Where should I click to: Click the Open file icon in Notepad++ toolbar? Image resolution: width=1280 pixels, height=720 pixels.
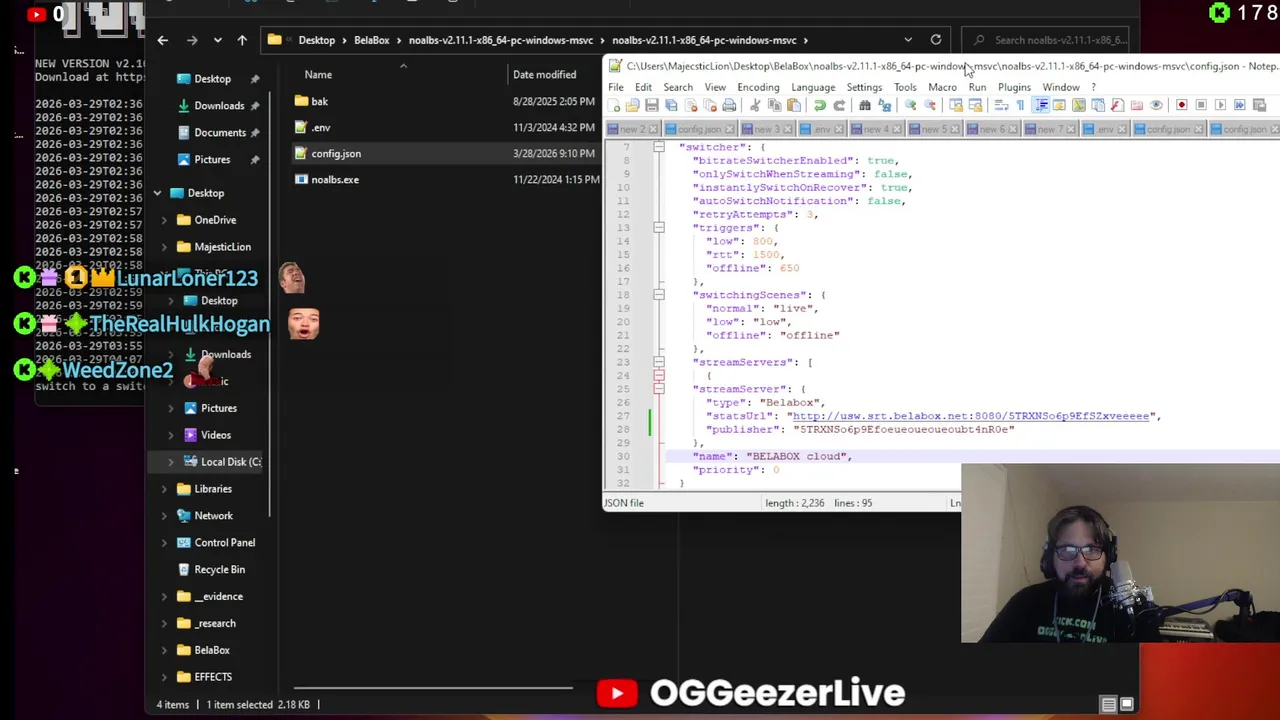pyautogui.click(x=633, y=105)
